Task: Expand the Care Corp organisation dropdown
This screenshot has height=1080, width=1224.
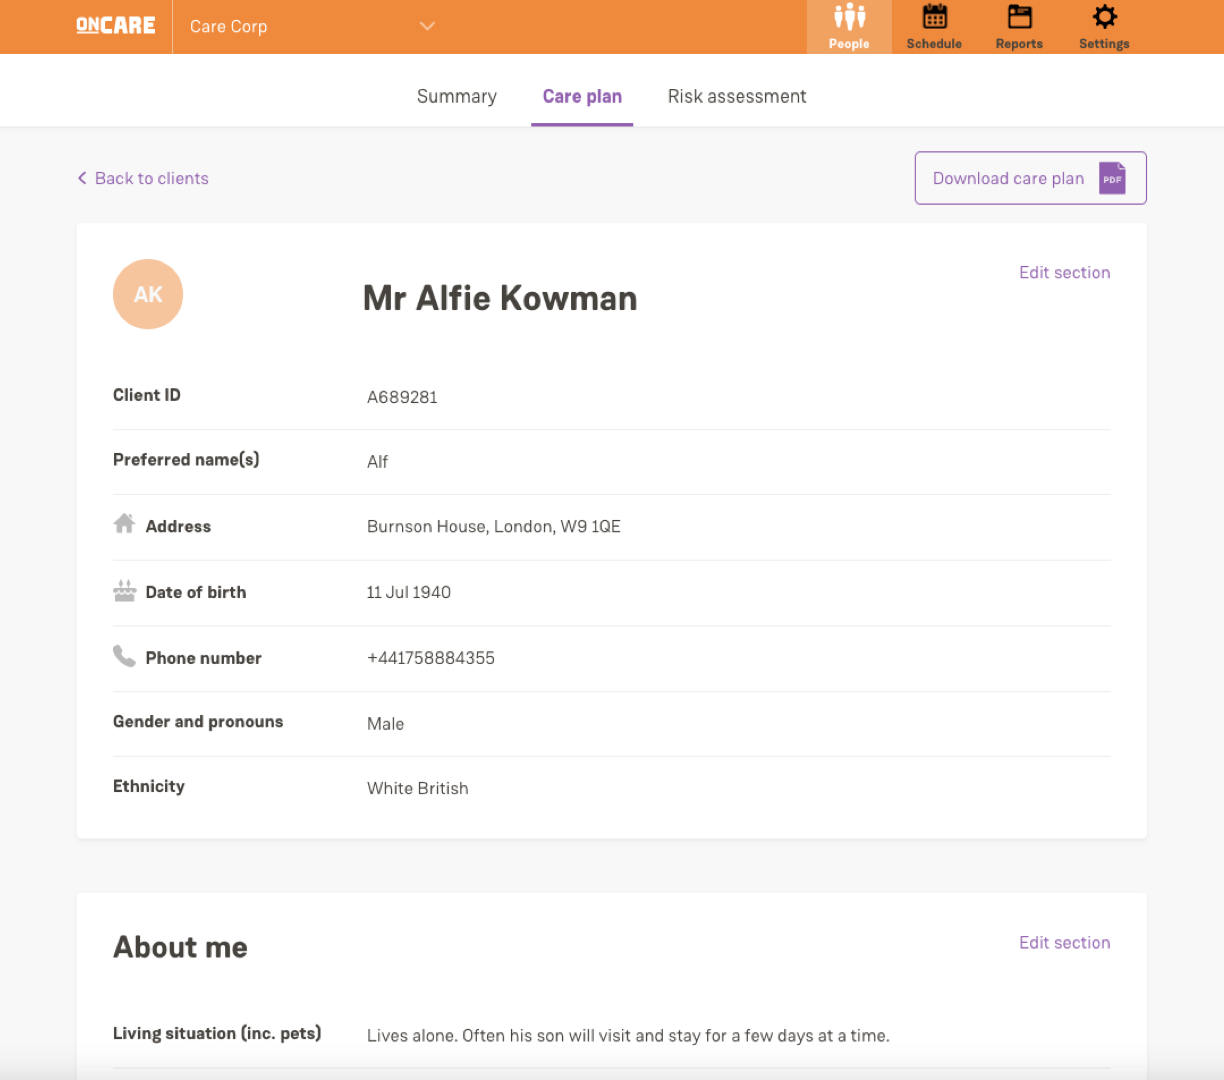Action: [427, 26]
